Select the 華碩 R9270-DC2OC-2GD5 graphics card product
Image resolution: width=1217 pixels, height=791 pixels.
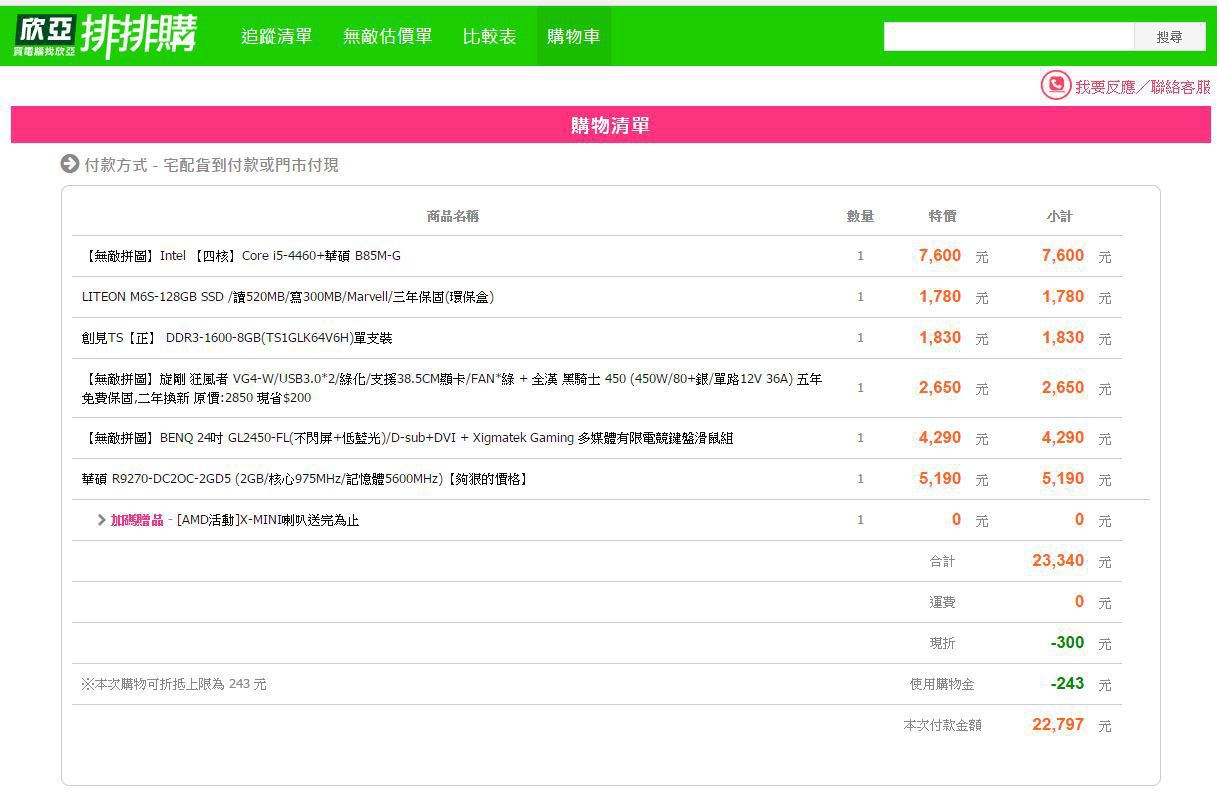click(x=305, y=479)
